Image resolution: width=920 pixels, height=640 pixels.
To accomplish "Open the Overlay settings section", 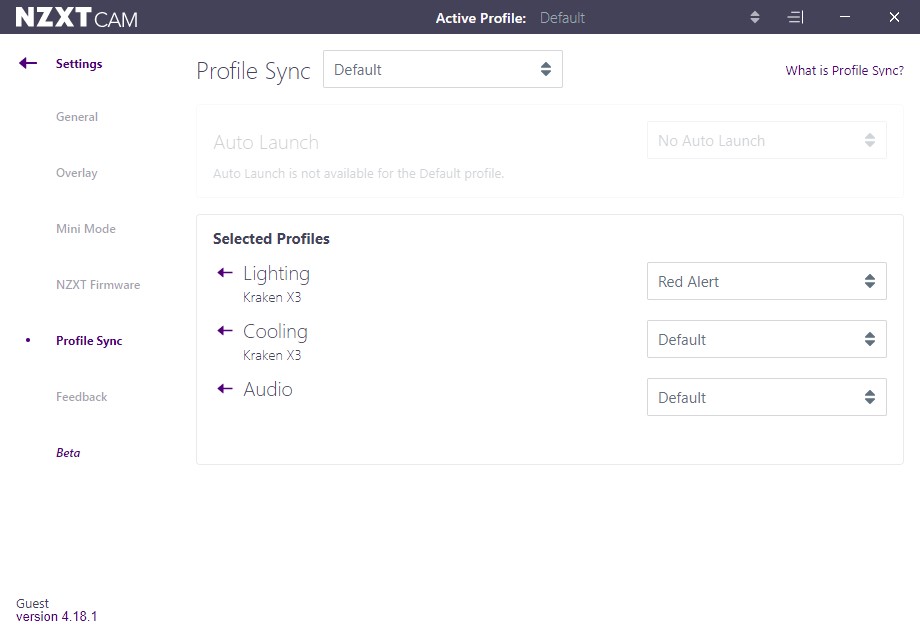I will (x=77, y=173).
